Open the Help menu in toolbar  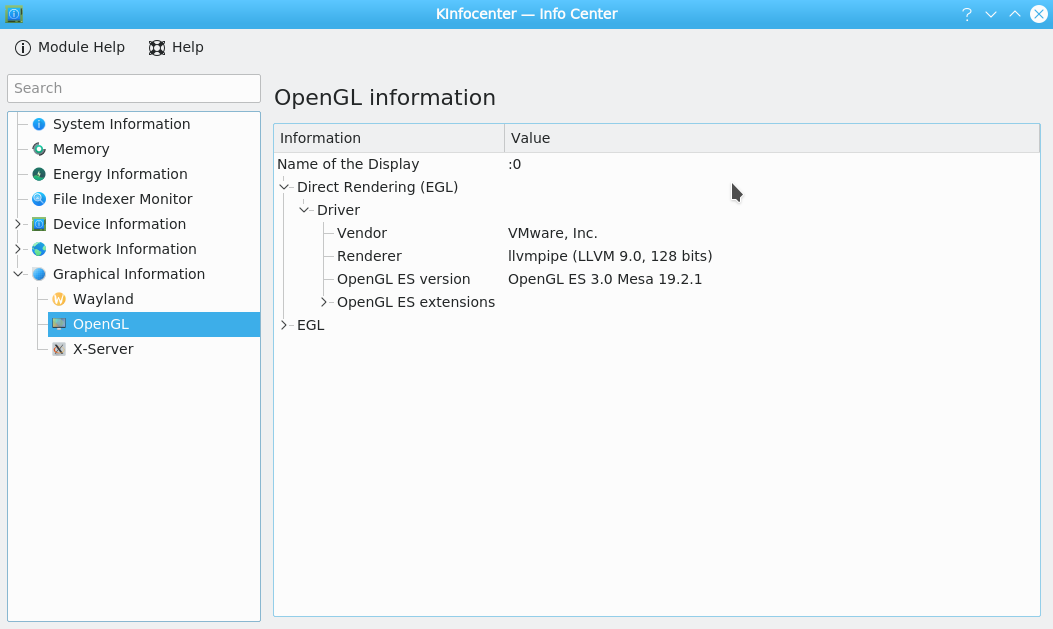tap(176, 47)
